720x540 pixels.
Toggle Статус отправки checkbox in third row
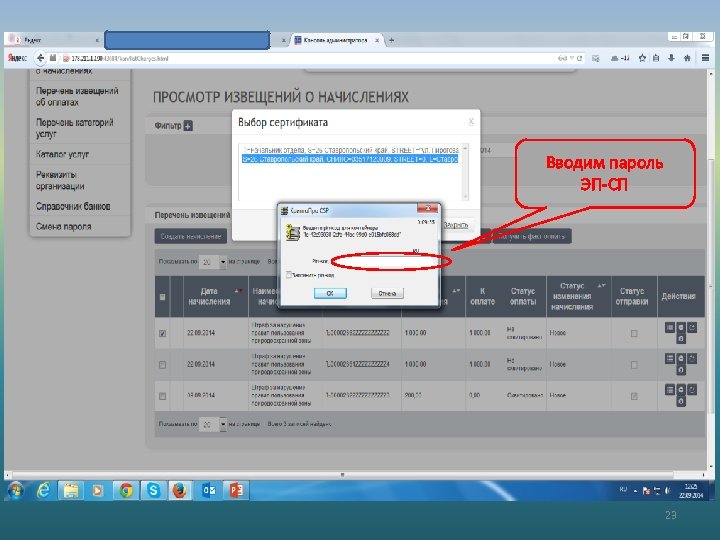tap(634, 396)
